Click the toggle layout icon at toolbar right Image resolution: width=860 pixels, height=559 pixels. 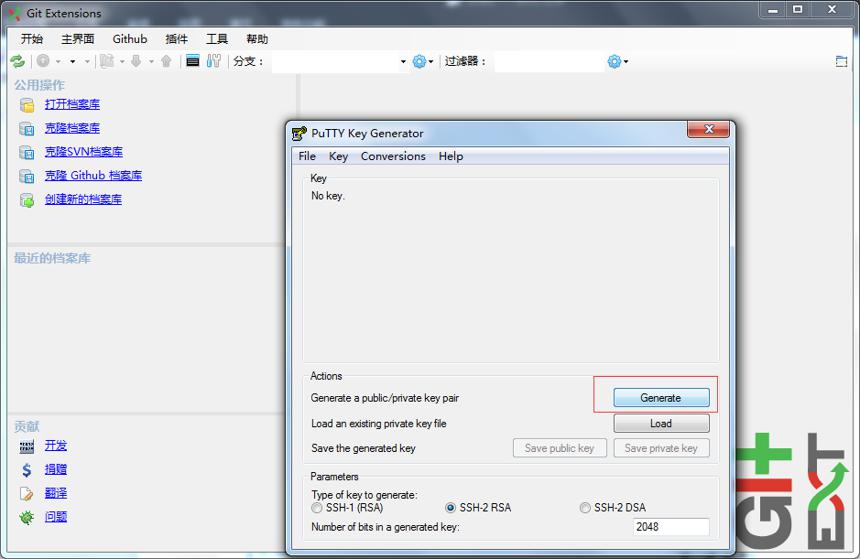841,61
